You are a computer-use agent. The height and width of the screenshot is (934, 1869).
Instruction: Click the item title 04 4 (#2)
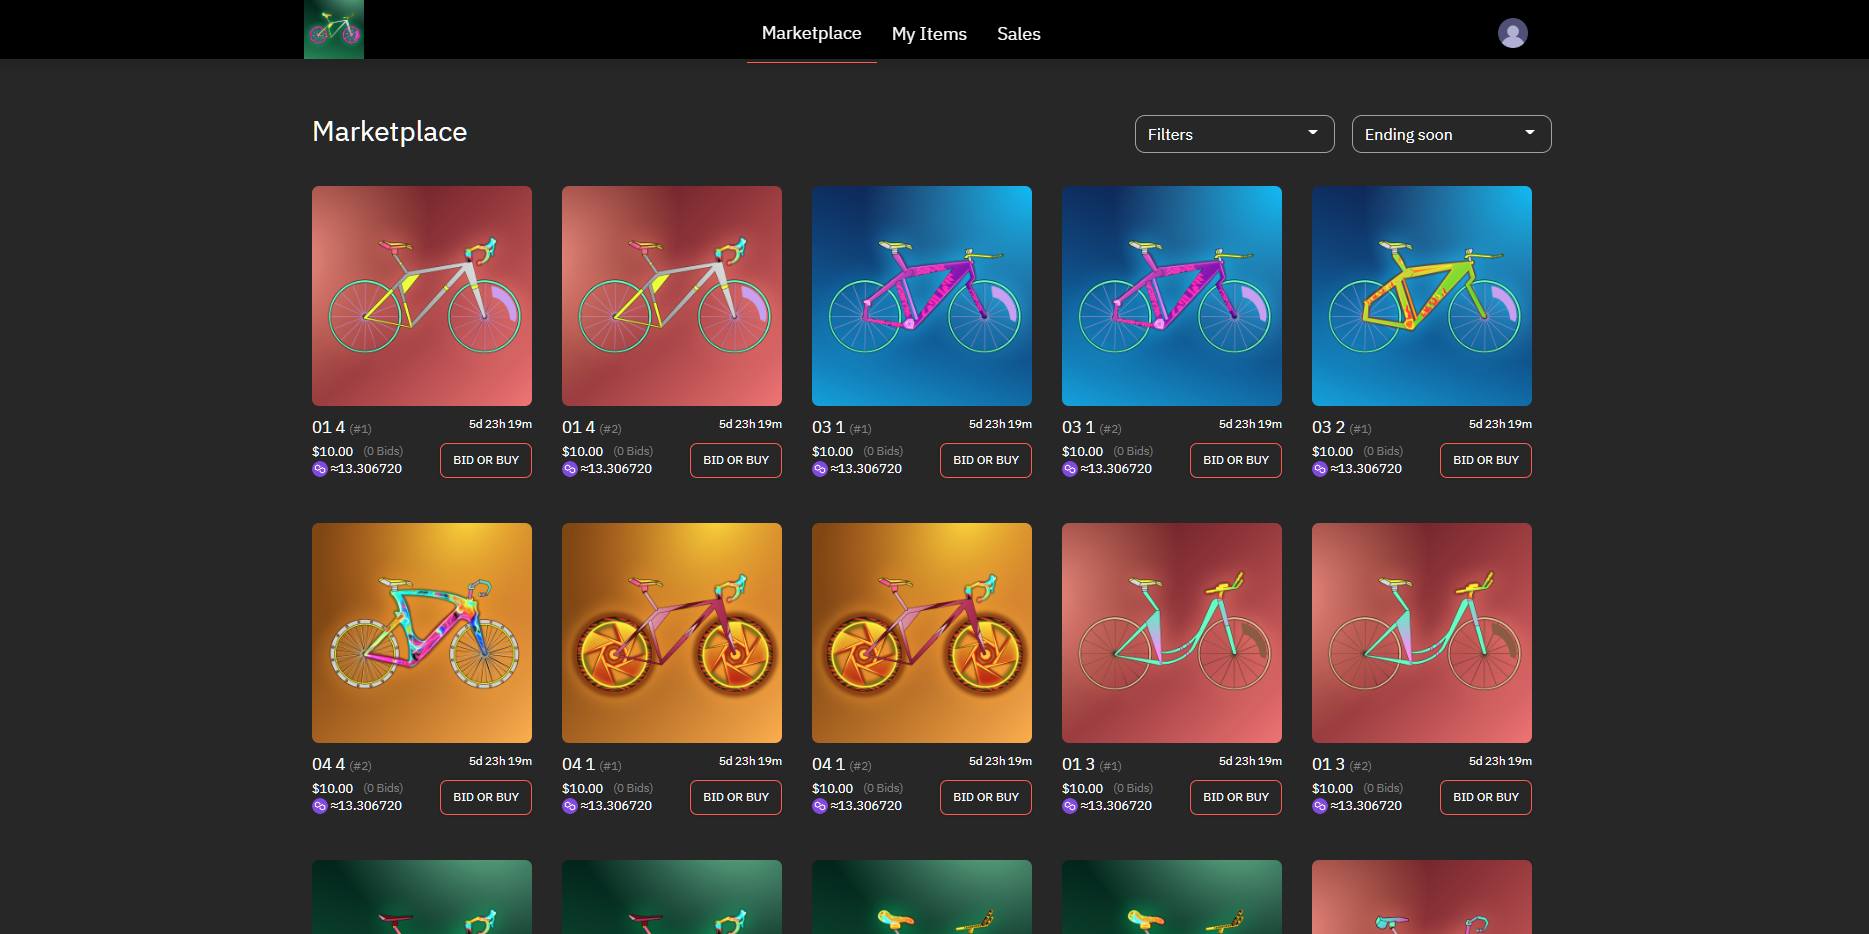click(x=342, y=765)
